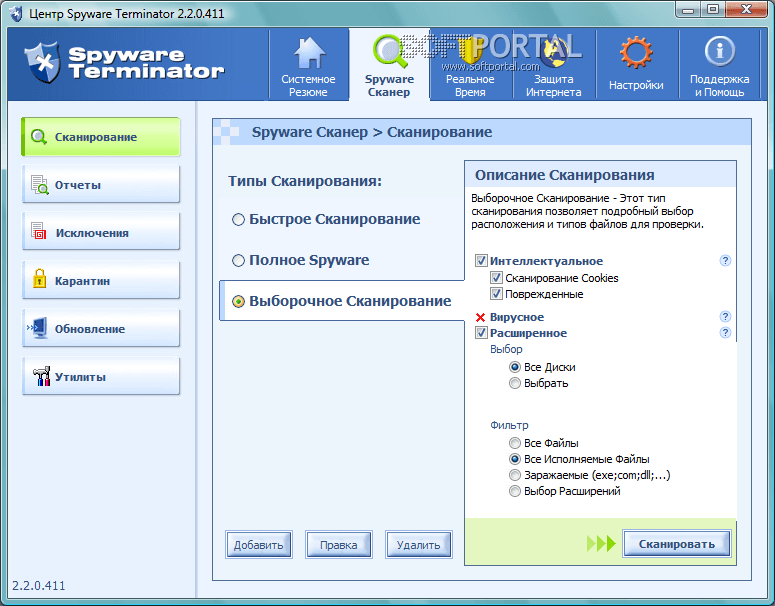This screenshot has width=775, height=606.
Task: Click the Описание Сканирования heading
Action: click(564, 175)
